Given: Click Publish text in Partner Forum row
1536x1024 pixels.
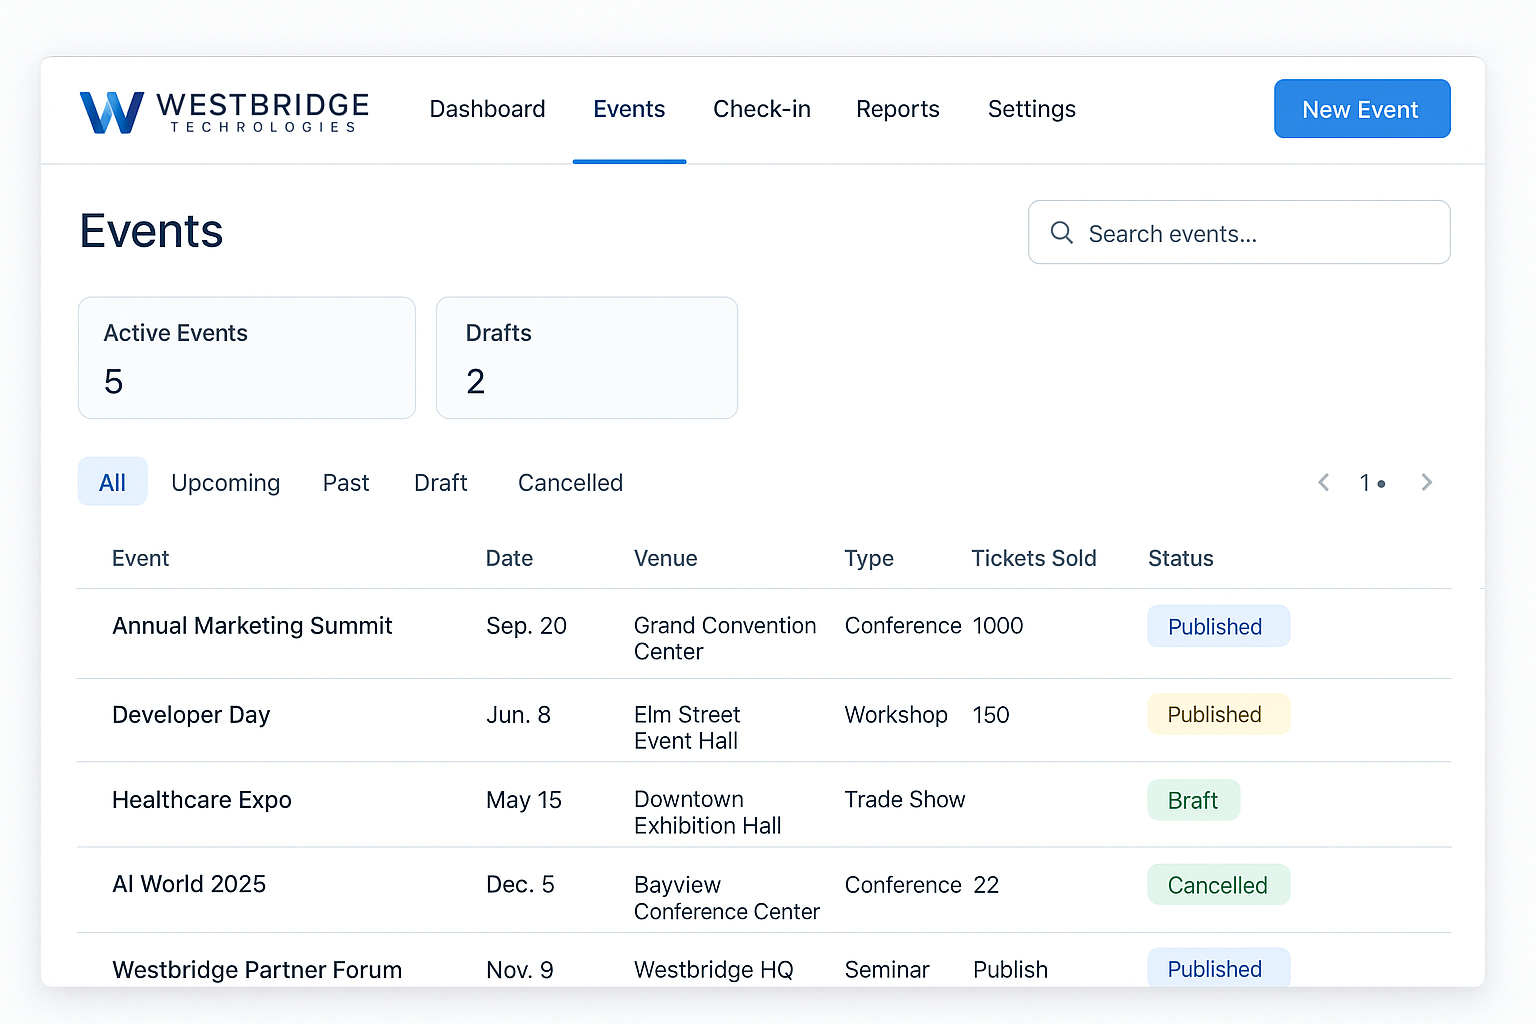Looking at the screenshot, I should (x=1011, y=970).
